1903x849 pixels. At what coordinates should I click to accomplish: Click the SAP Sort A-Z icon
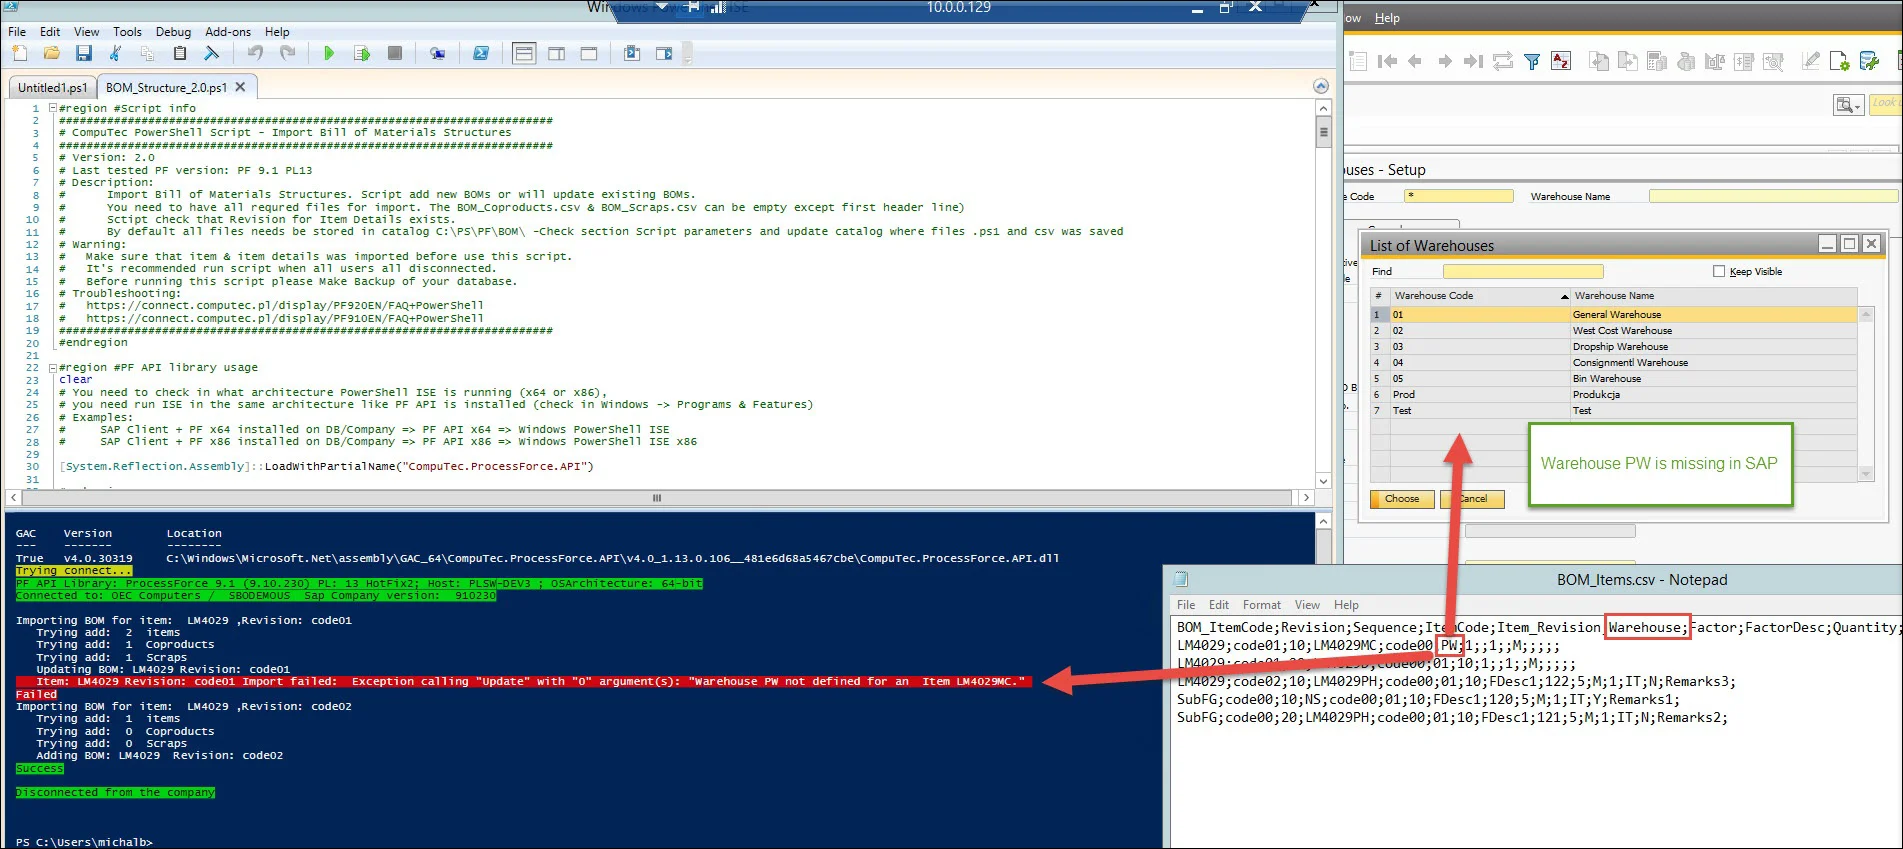1561,62
